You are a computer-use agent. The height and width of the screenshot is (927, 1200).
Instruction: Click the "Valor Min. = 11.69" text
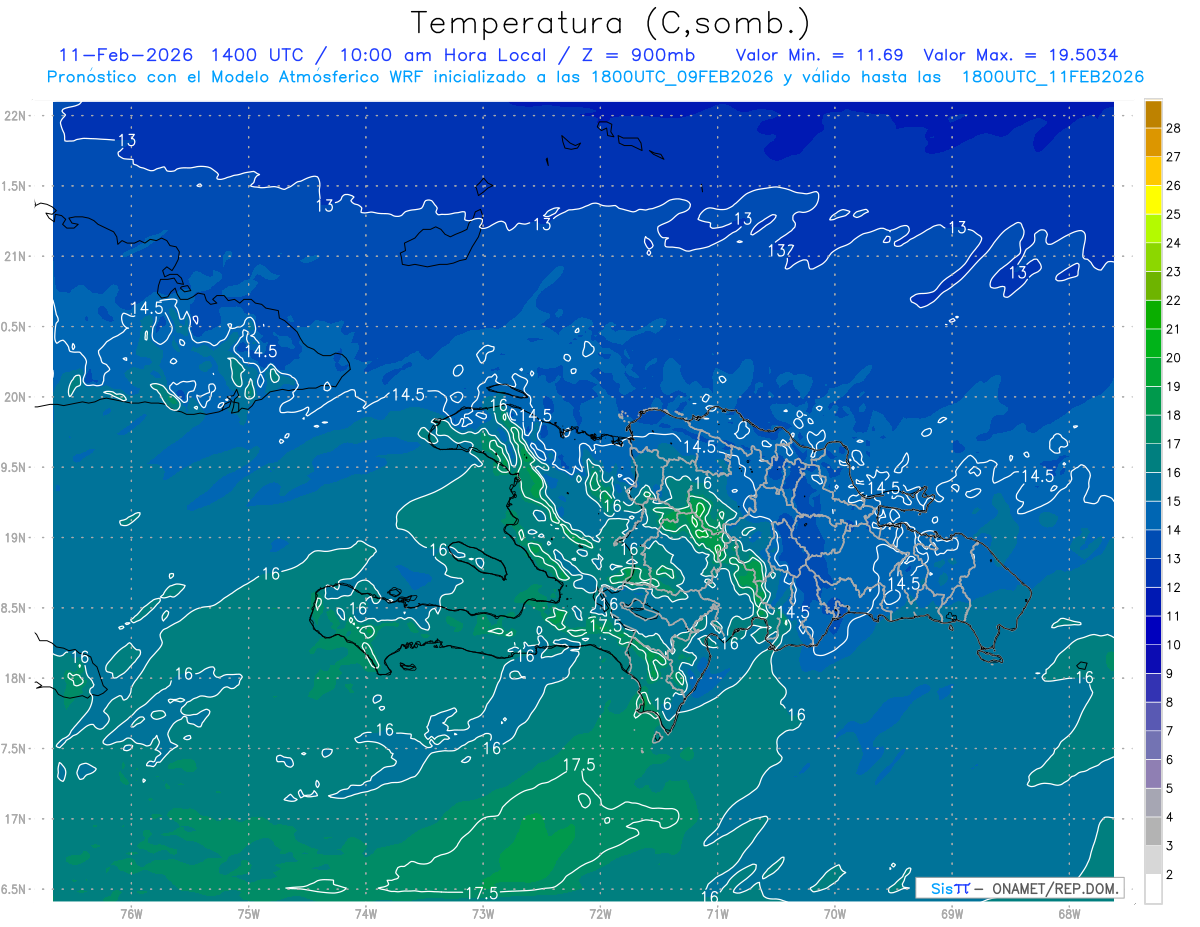[822, 55]
